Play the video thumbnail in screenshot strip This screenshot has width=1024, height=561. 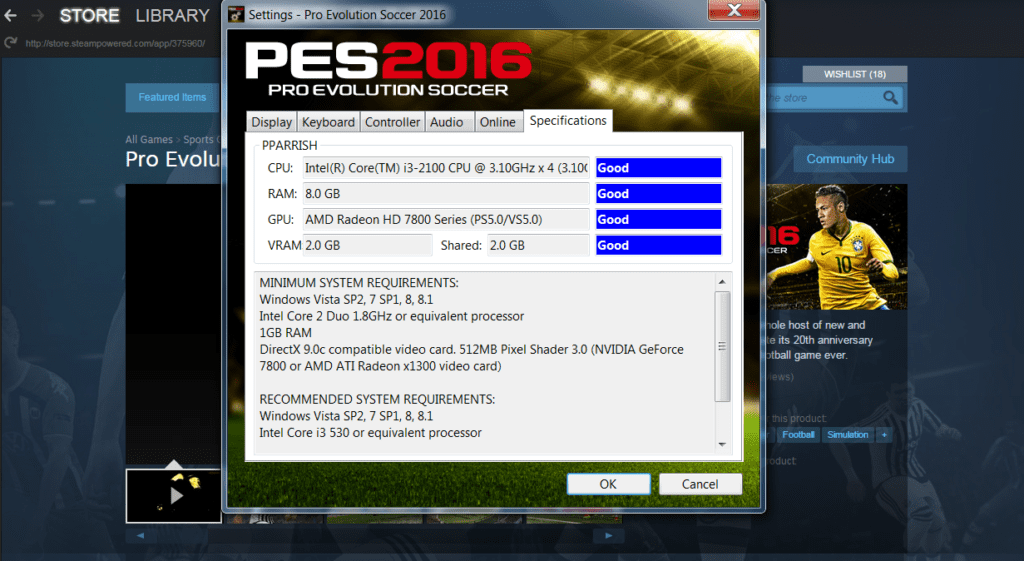tap(174, 495)
